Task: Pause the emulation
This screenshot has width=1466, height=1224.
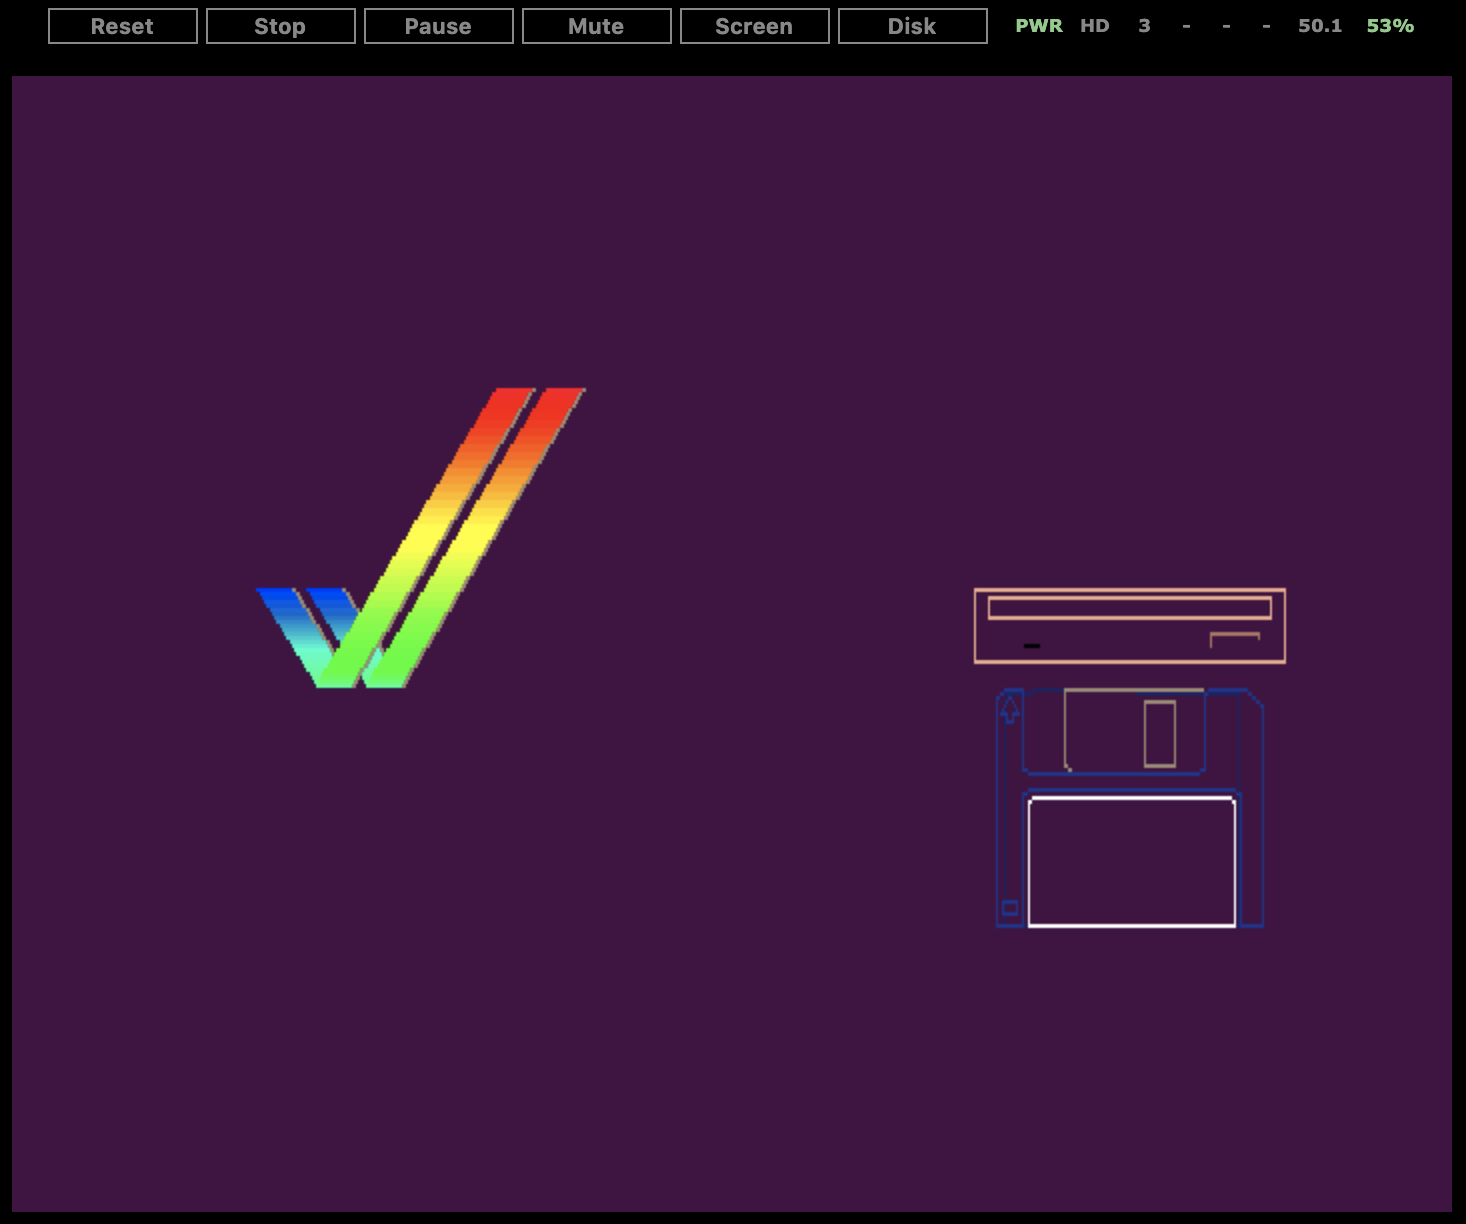Action: 439,26
